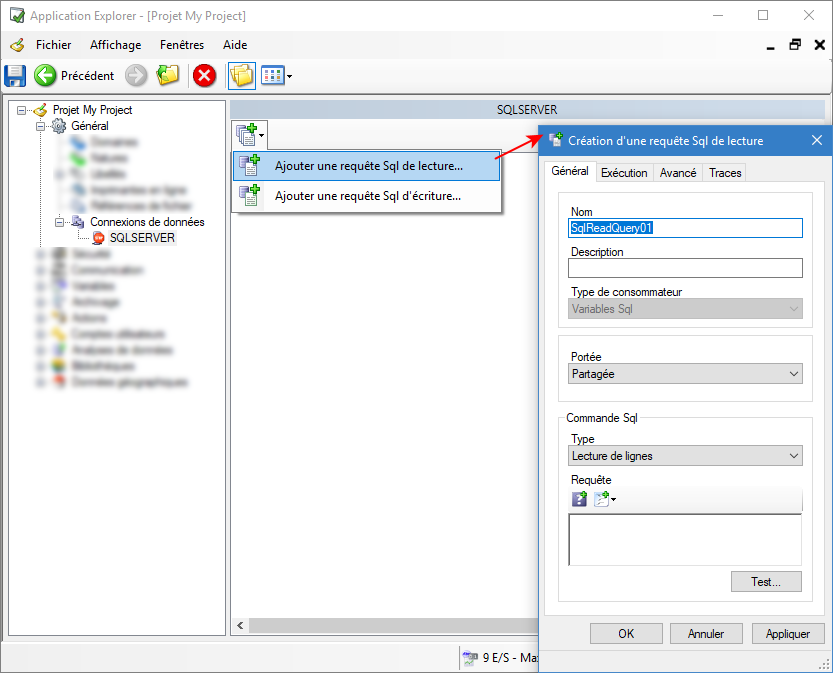Click into the Description text field

pos(685,268)
